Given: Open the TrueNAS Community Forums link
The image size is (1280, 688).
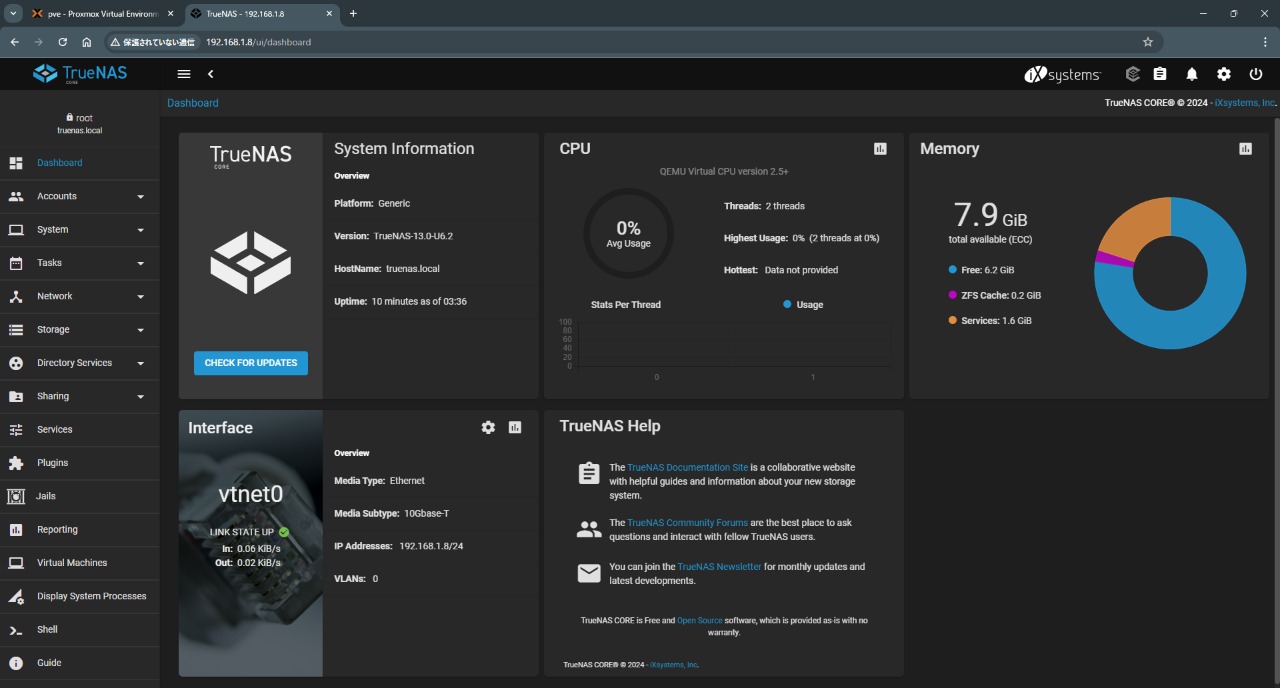Looking at the screenshot, I should coord(688,522).
